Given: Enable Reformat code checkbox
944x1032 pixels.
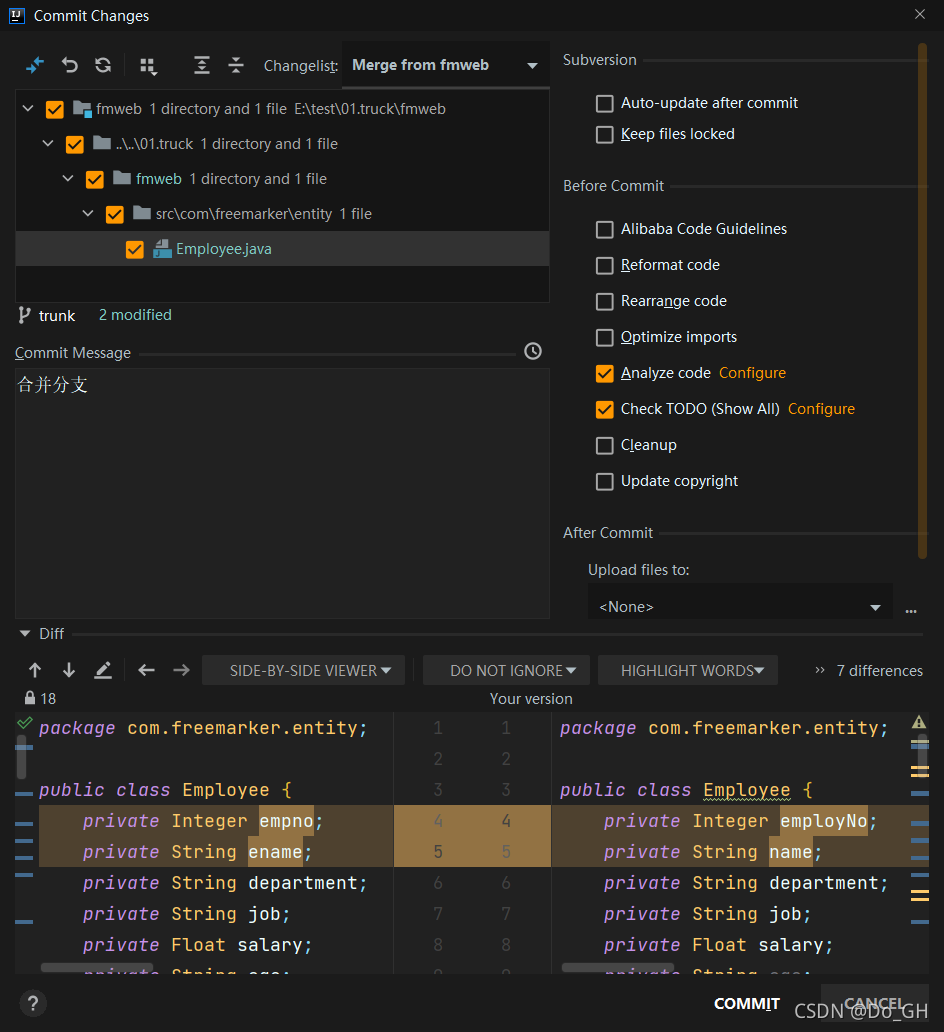Looking at the screenshot, I should [x=604, y=265].
